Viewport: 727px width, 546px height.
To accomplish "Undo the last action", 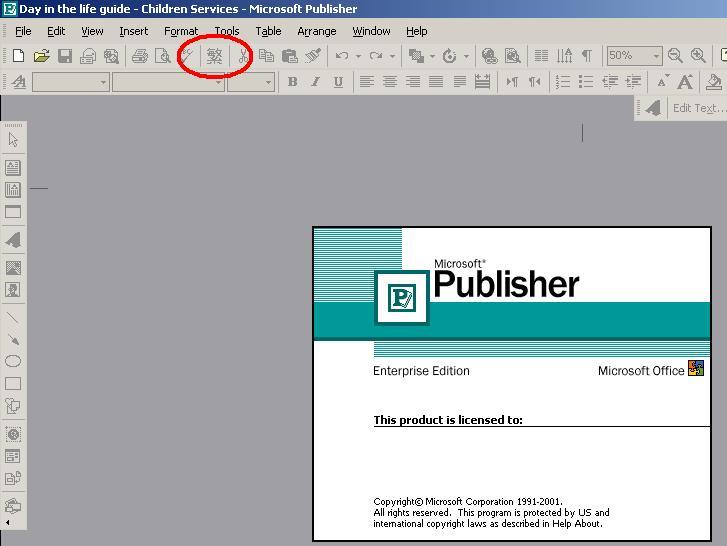I will coord(342,56).
